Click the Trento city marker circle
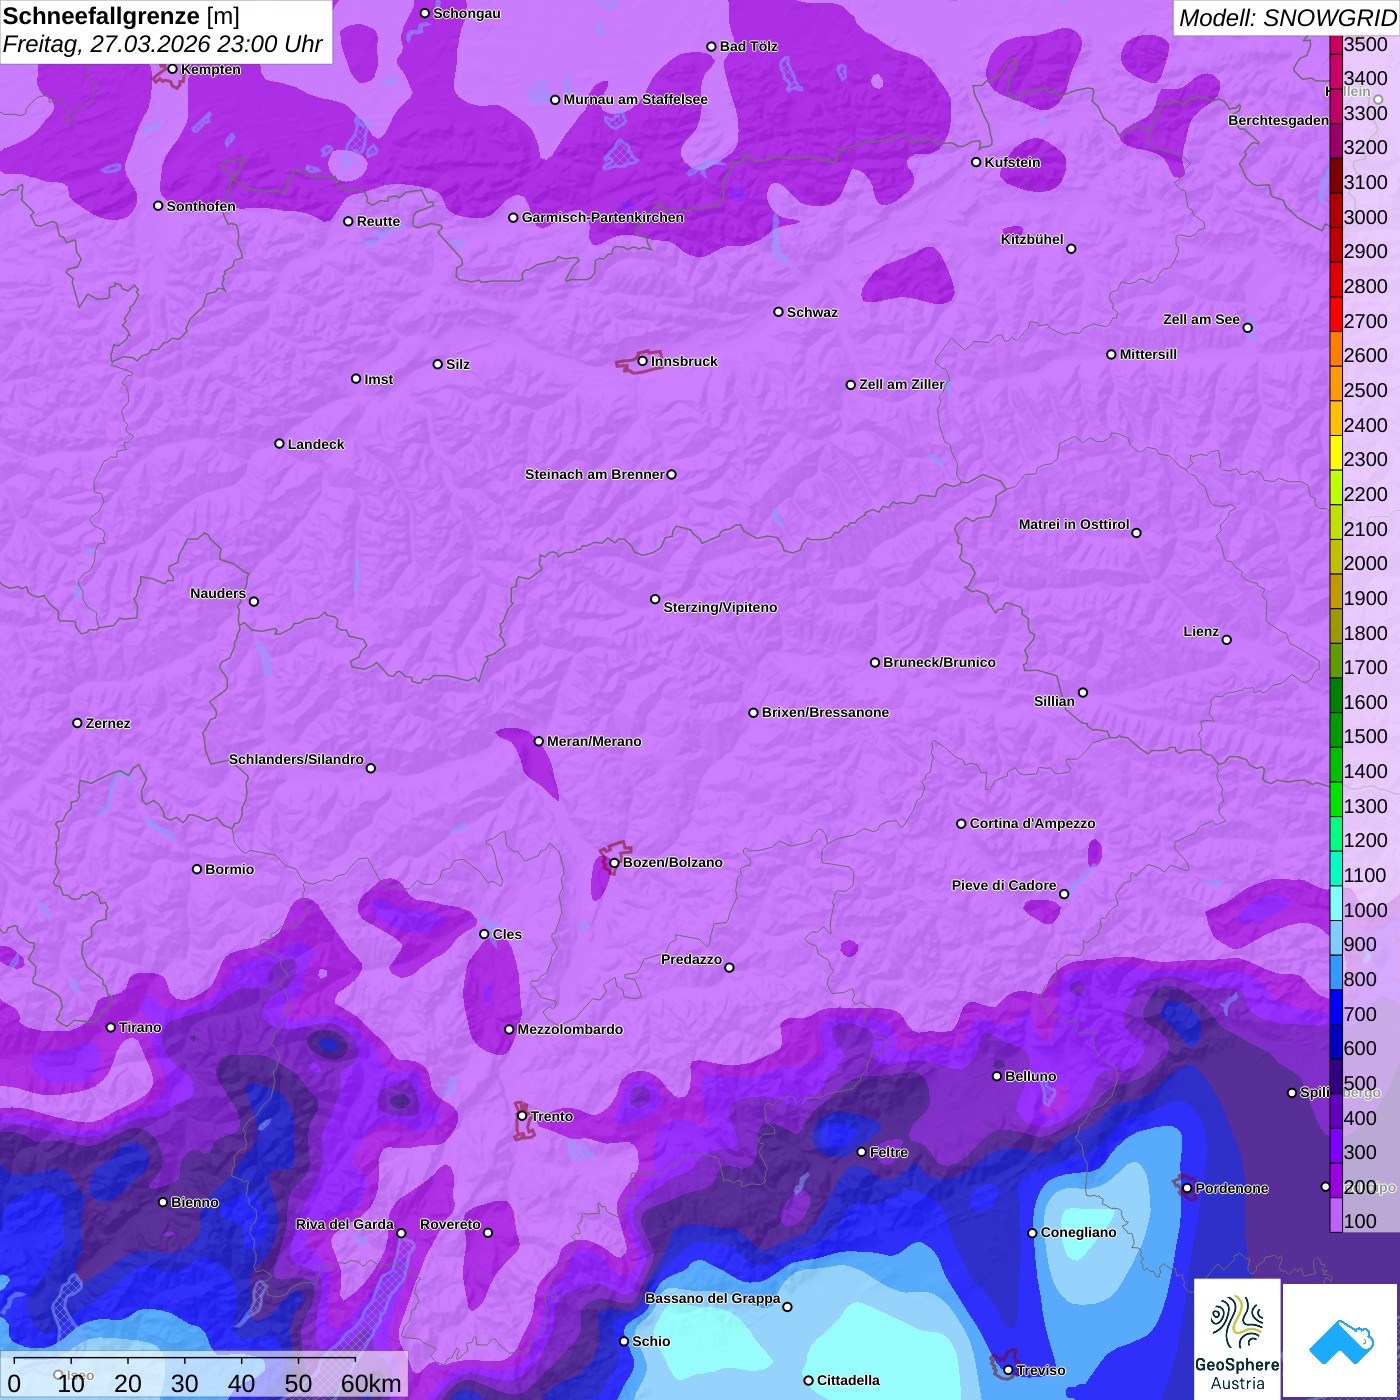1400x1400 pixels. tap(522, 1116)
